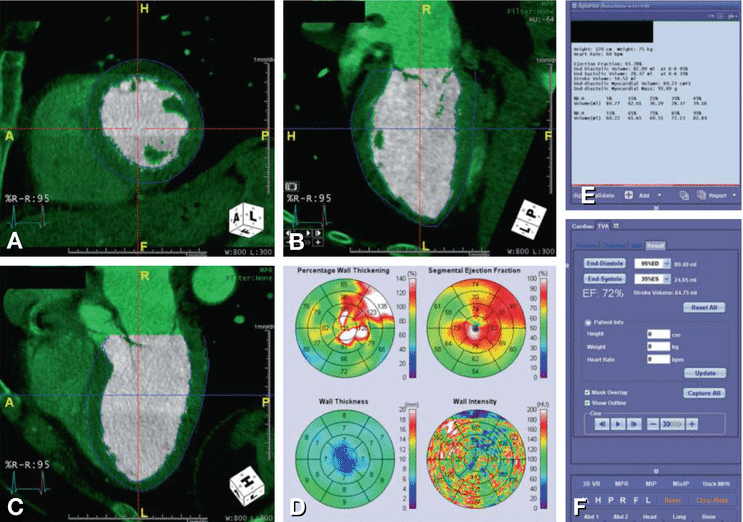Click the Update button
Viewport: 743px width, 522px height.
705,373
